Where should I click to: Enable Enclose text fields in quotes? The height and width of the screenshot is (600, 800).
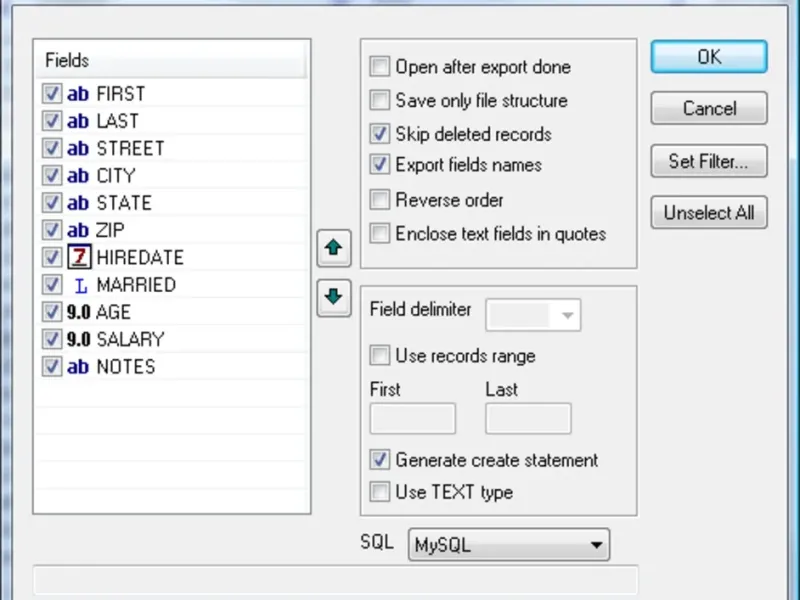coord(380,234)
